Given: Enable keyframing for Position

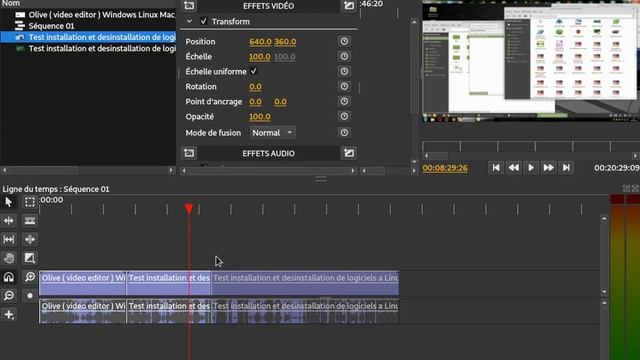Looking at the screenshot, I should 344,41.
